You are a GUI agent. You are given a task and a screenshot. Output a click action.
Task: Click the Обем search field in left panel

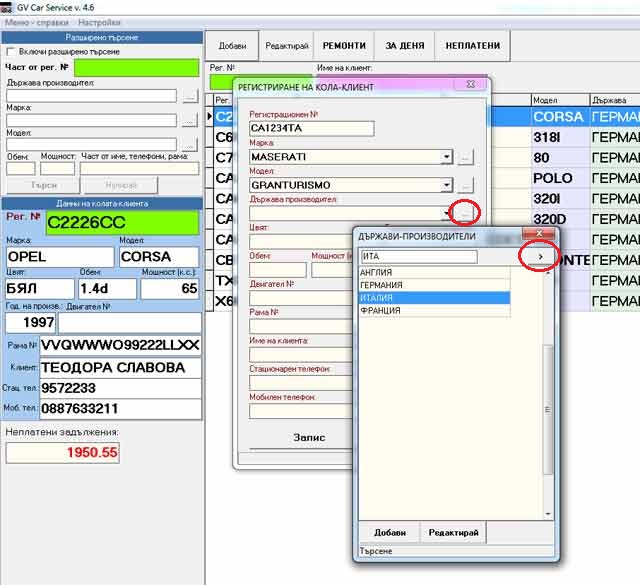(21, 169)
